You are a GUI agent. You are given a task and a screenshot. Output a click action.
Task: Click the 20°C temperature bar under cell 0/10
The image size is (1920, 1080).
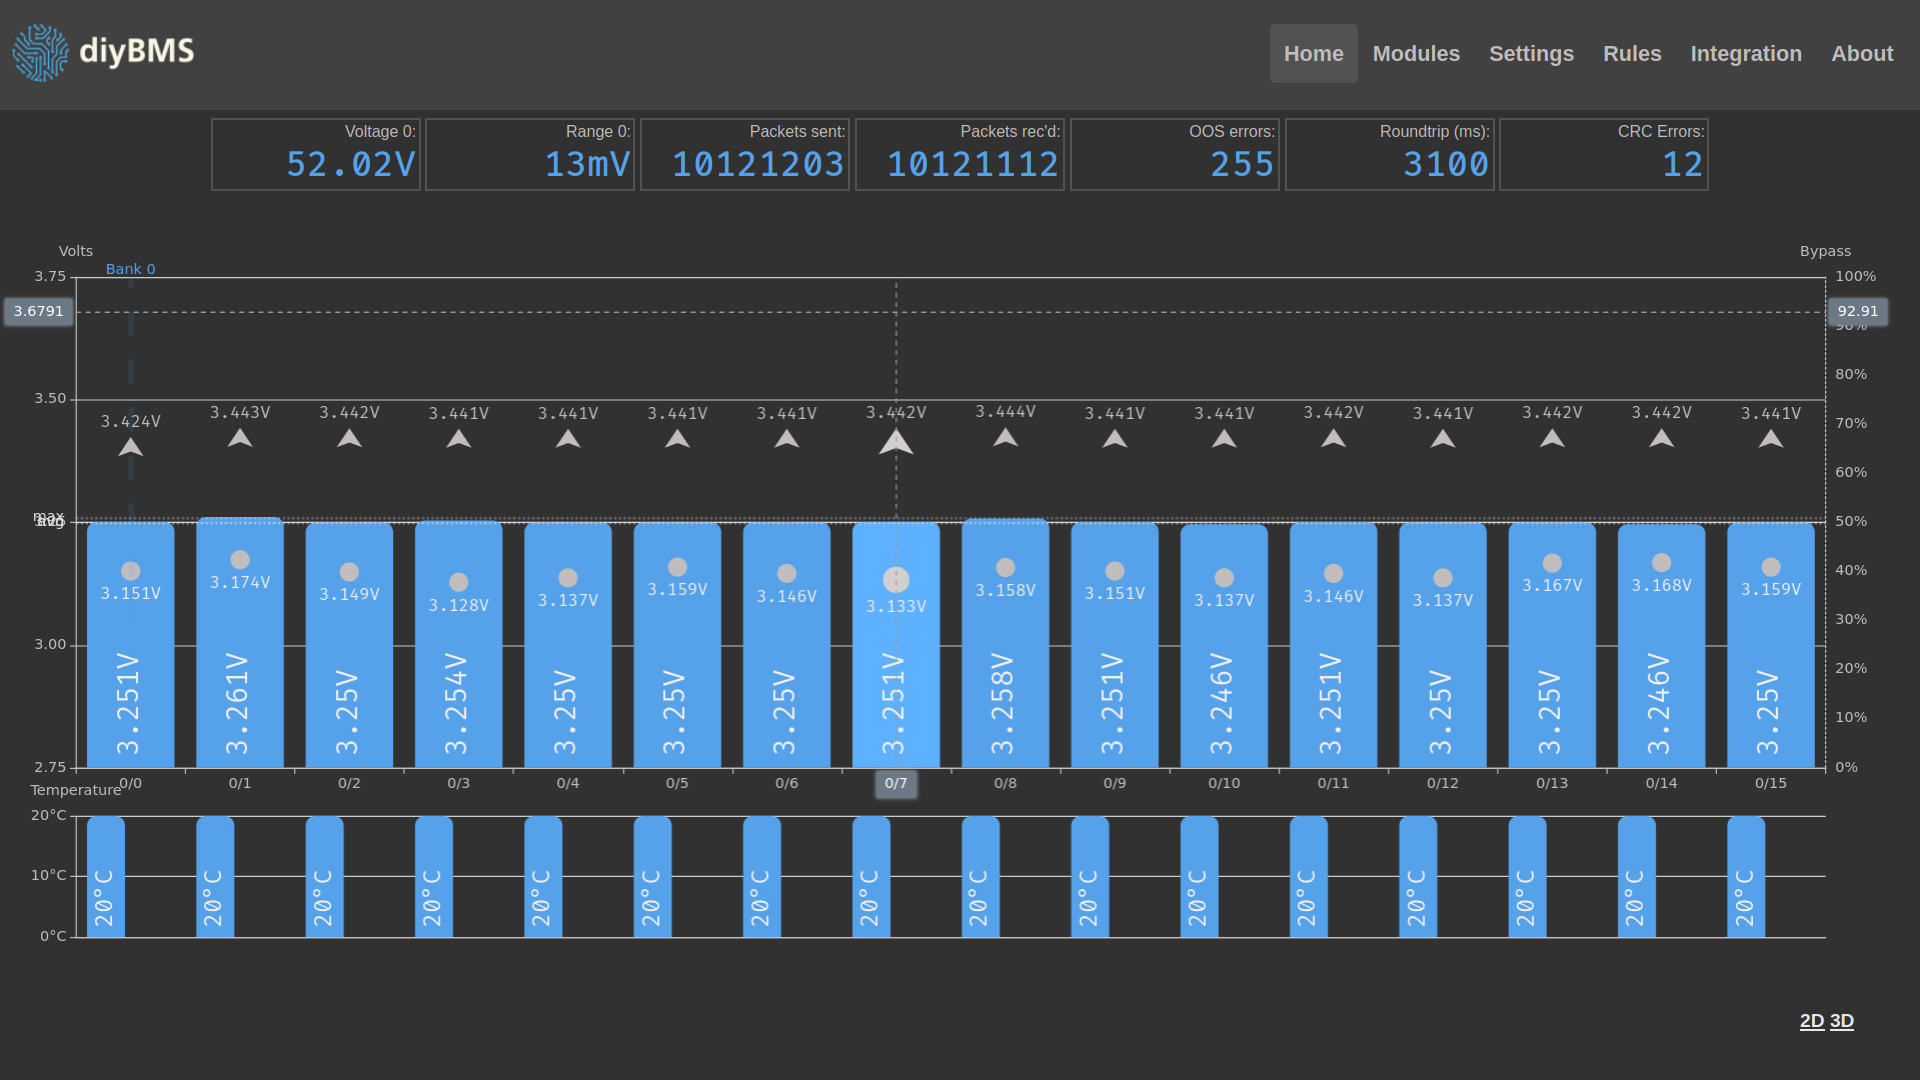[1199, 878]
